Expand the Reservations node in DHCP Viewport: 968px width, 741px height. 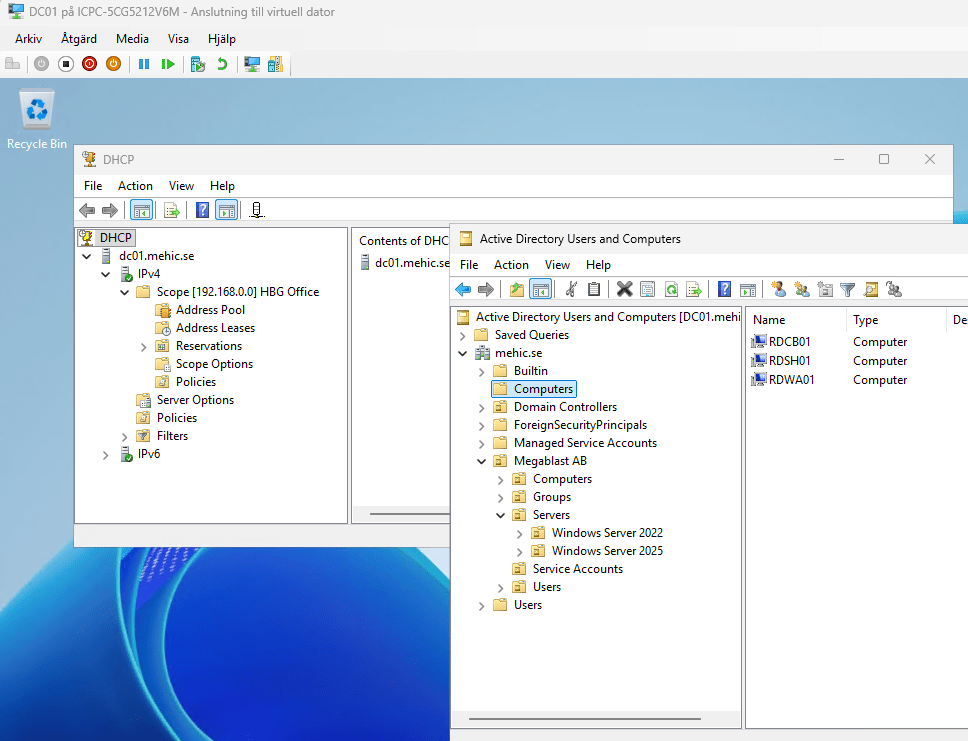pyautogui.click(x=143, y=346)
